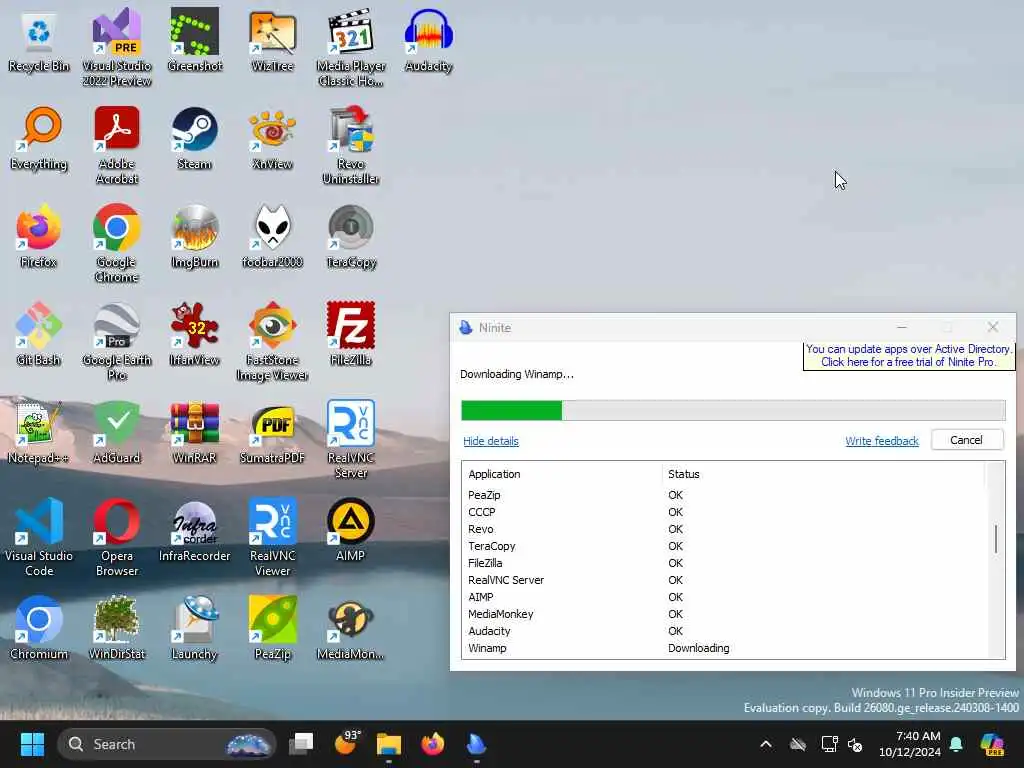The image size is (1024, 768).
Task: Click the MediaMonkey desktop icon
Action: tap(351, 629)
